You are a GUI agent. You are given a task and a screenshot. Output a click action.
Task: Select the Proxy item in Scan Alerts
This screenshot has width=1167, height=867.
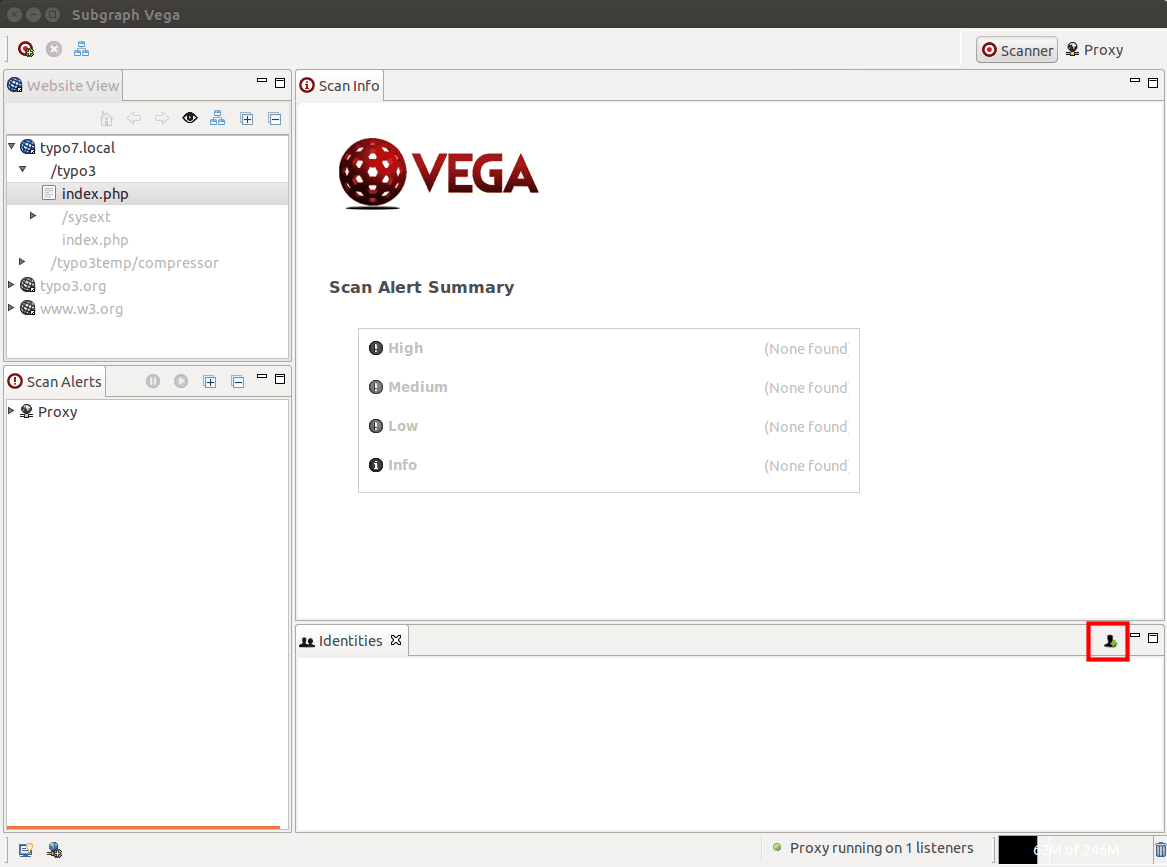57,412
